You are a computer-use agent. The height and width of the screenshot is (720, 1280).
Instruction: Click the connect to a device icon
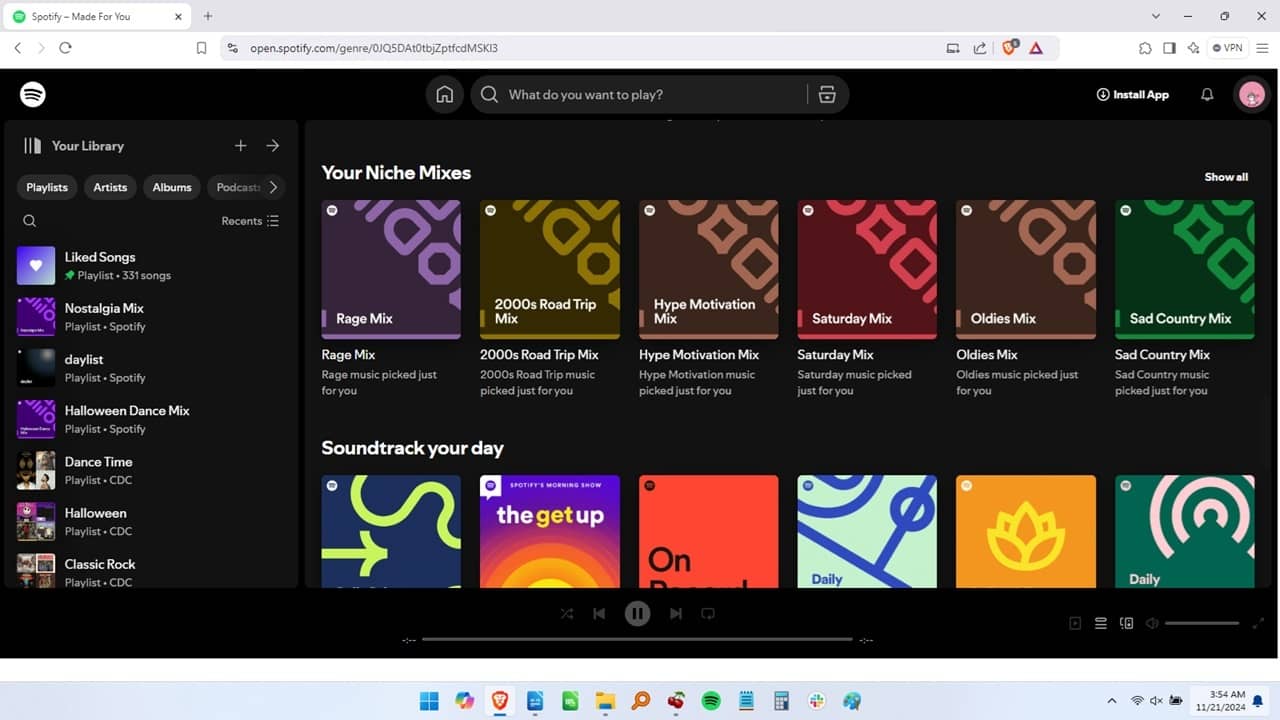1126,622
